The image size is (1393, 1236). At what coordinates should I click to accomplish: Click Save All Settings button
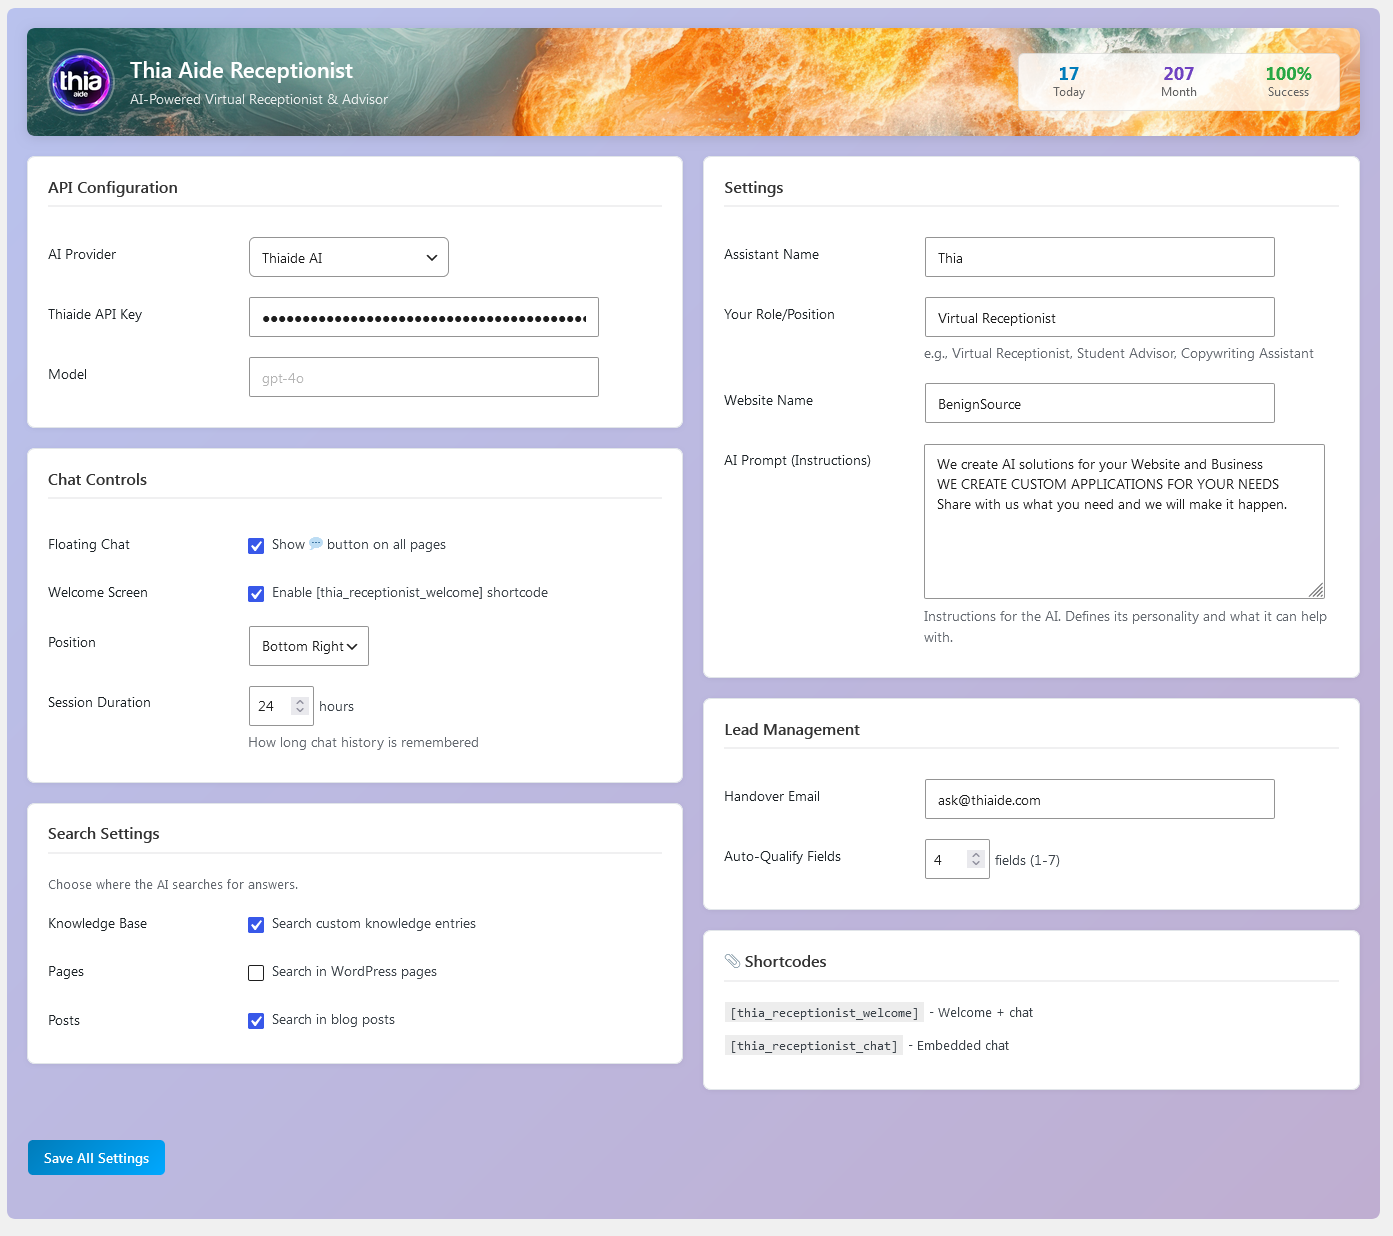point(96,1158)
